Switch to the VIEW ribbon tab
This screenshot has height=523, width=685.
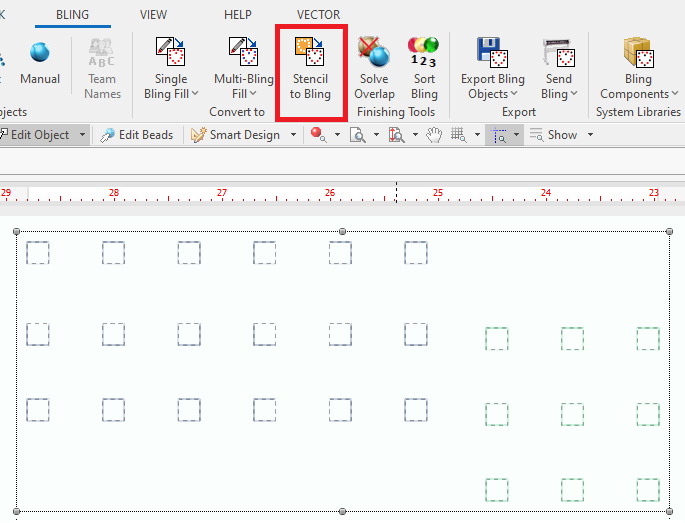click(154, 15)
